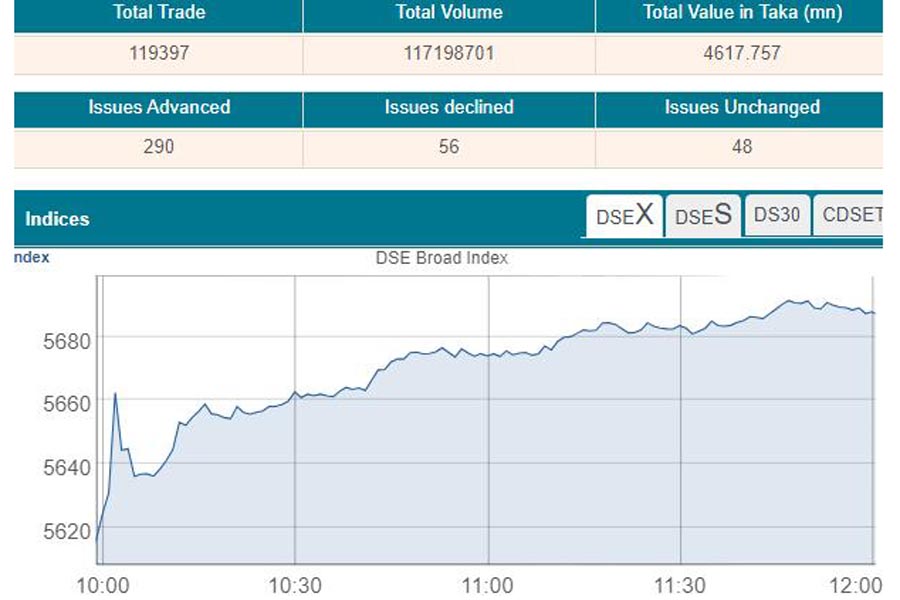This screenshot has height=600, width=900.
Task: Click the total trade value 119397
Action: pos(158,53)
